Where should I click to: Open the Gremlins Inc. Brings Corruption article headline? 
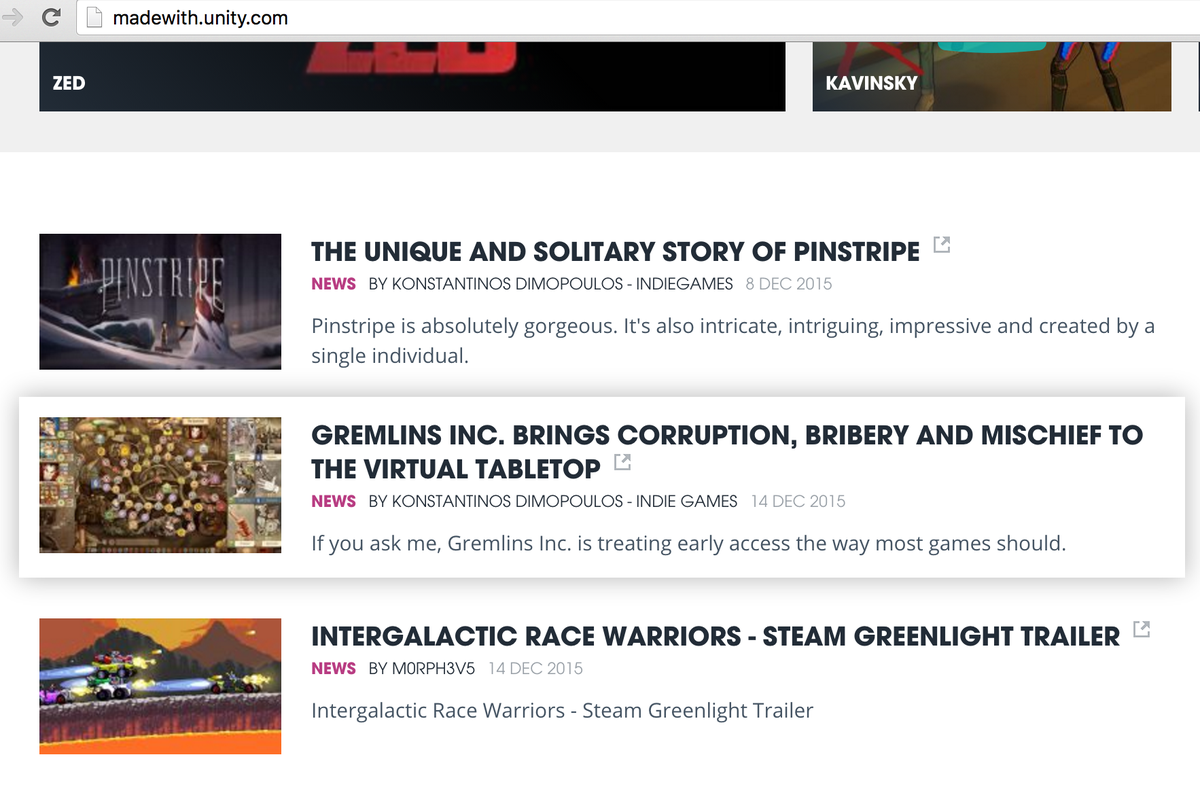[x=727, y=452]
